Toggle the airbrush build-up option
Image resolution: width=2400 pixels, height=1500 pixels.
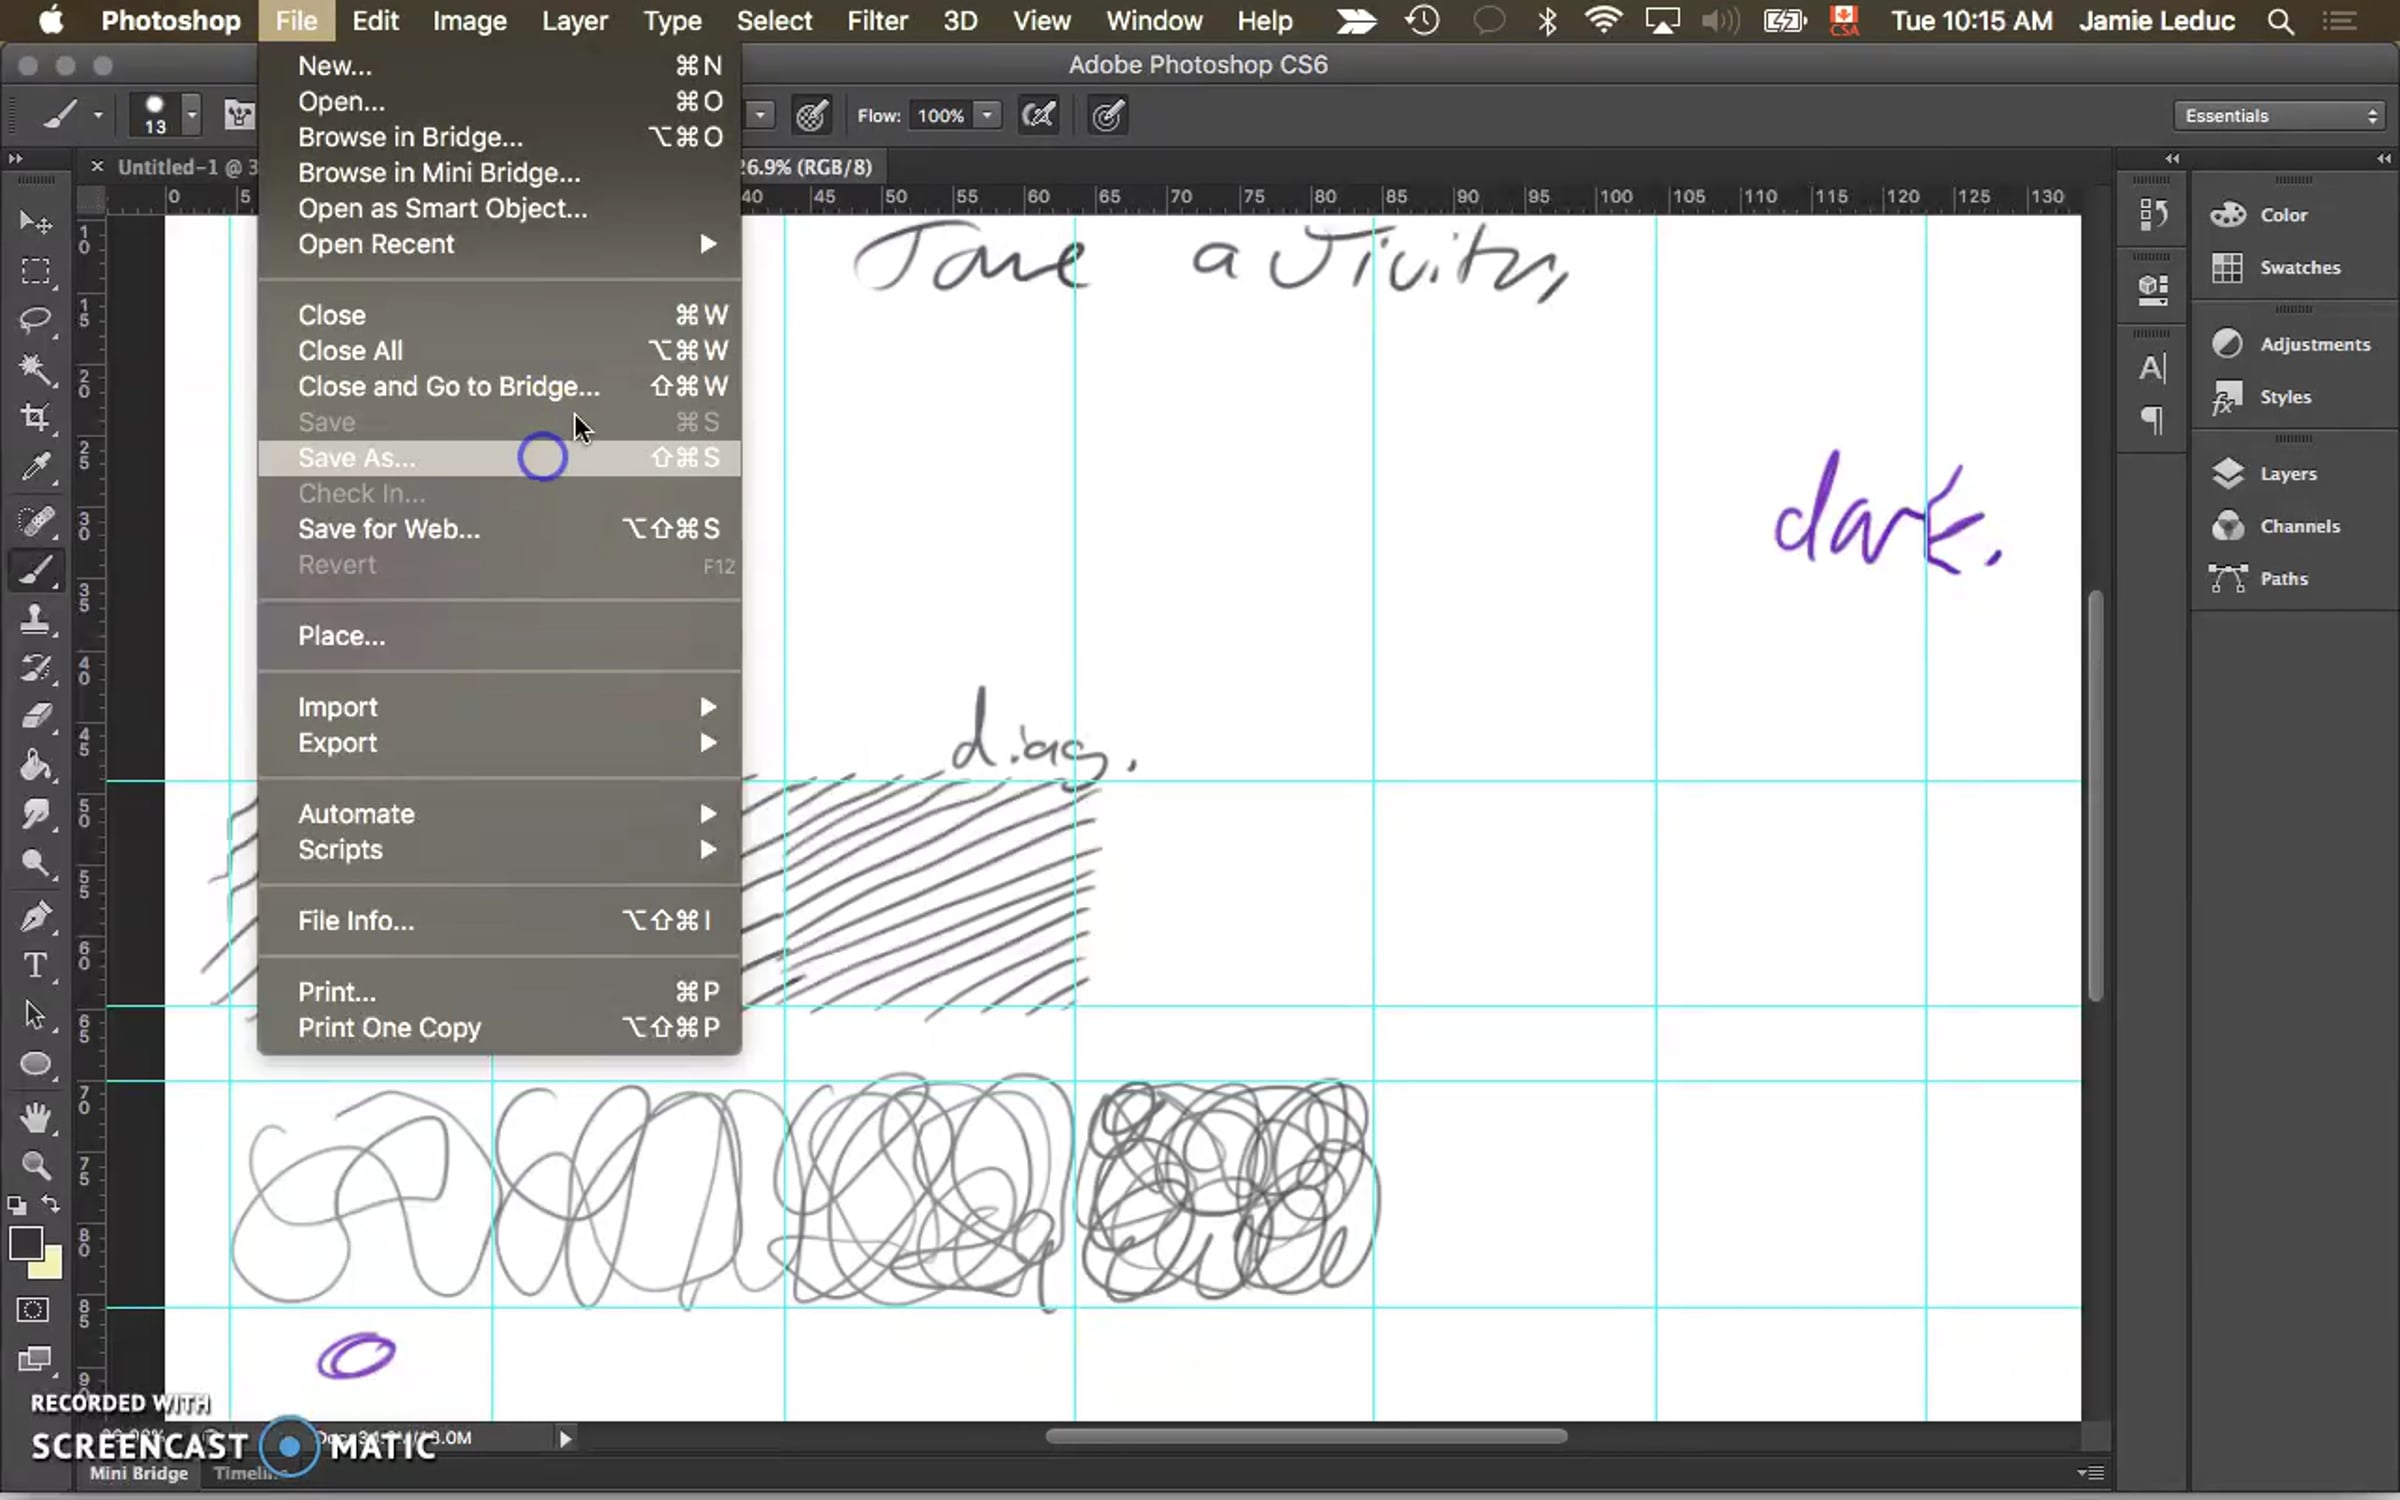point(1038,116)
